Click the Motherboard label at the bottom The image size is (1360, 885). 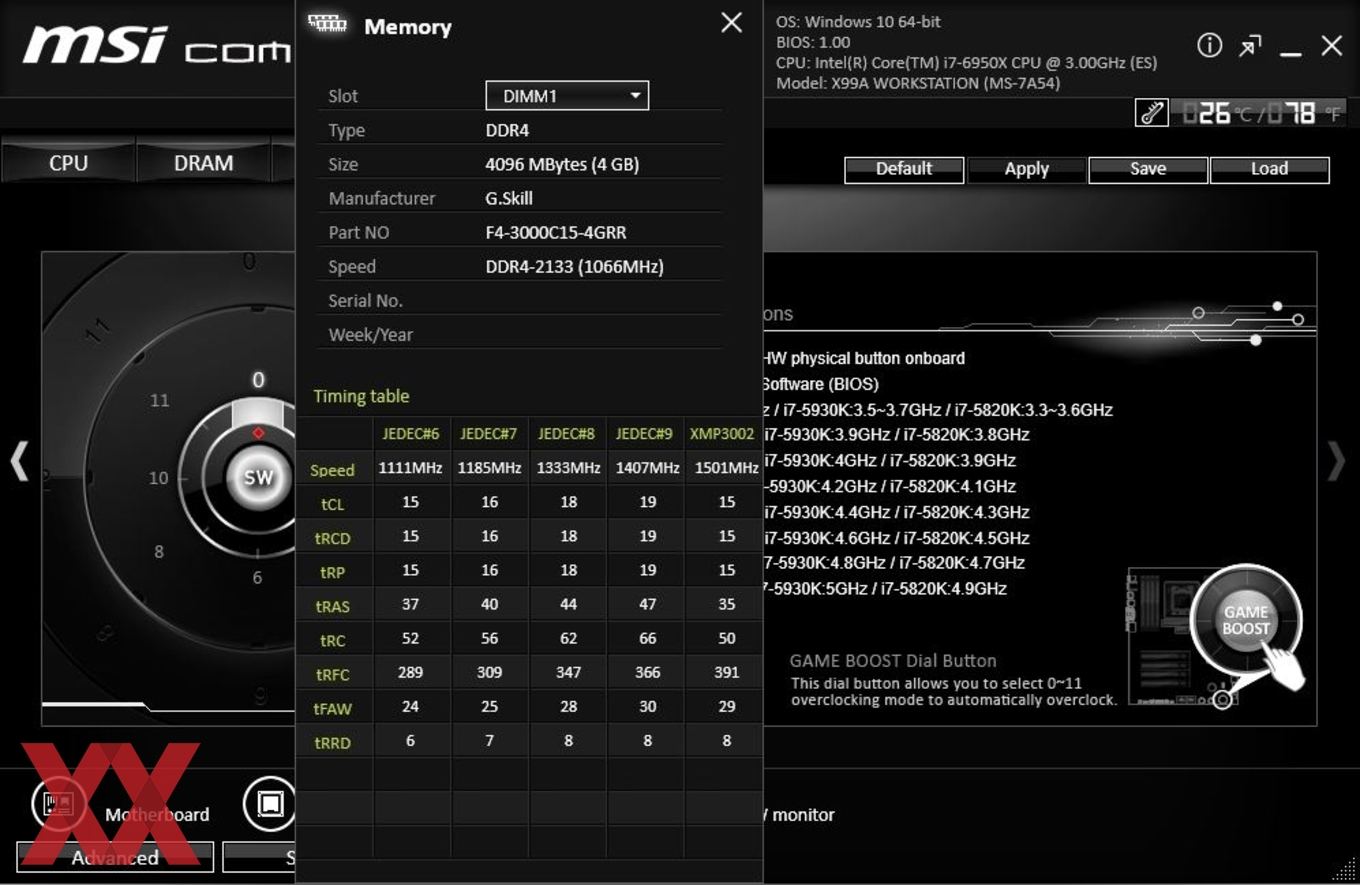click(x=157, y=814)
